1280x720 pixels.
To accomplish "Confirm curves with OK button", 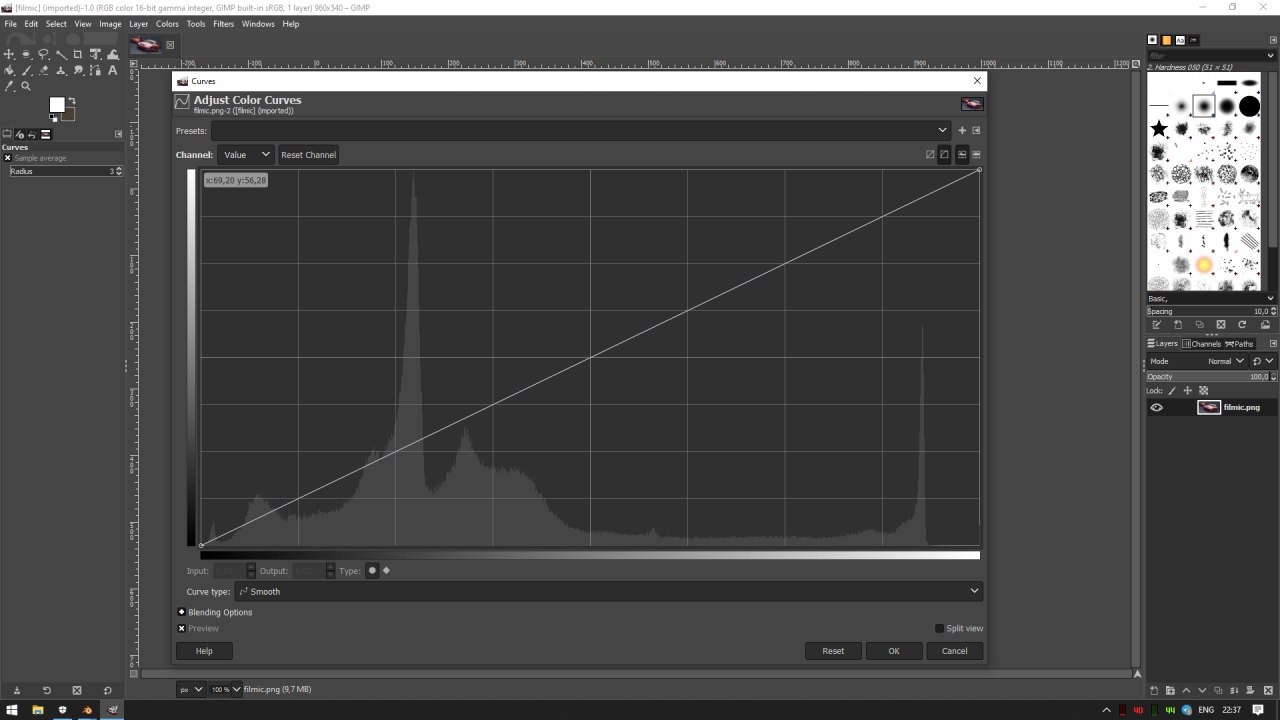I will pyautogui.click(x=894, y=650).
